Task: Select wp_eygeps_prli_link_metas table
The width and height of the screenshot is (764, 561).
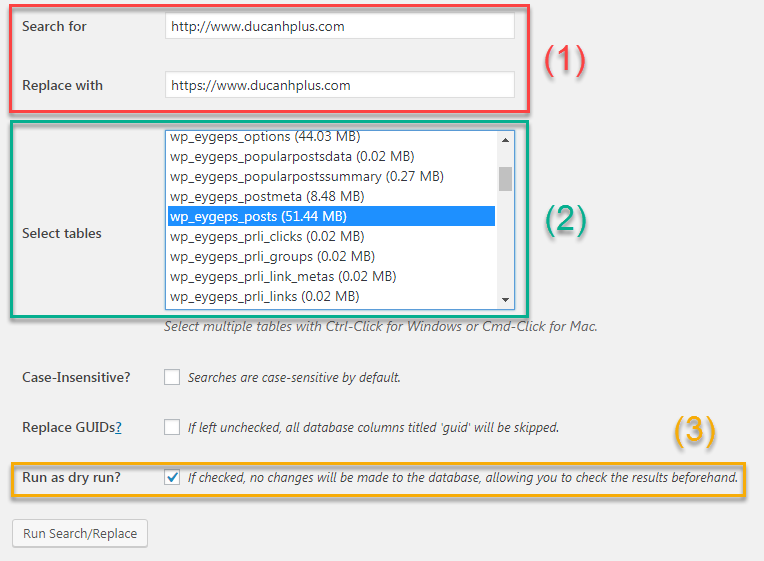Action: click(x=282, y=276)
